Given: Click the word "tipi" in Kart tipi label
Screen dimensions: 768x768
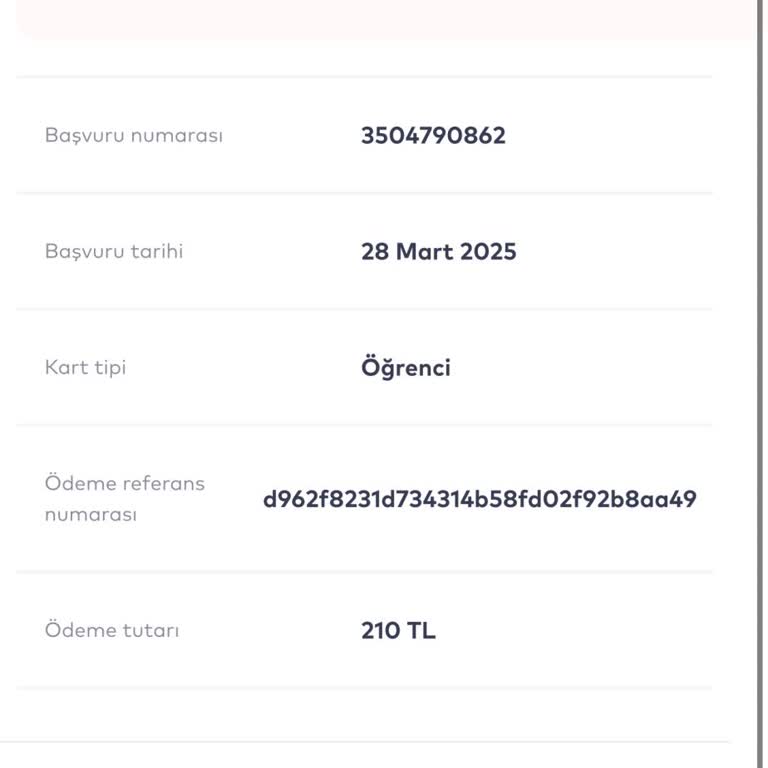Looking at the screenshot, I should (110, 368).
